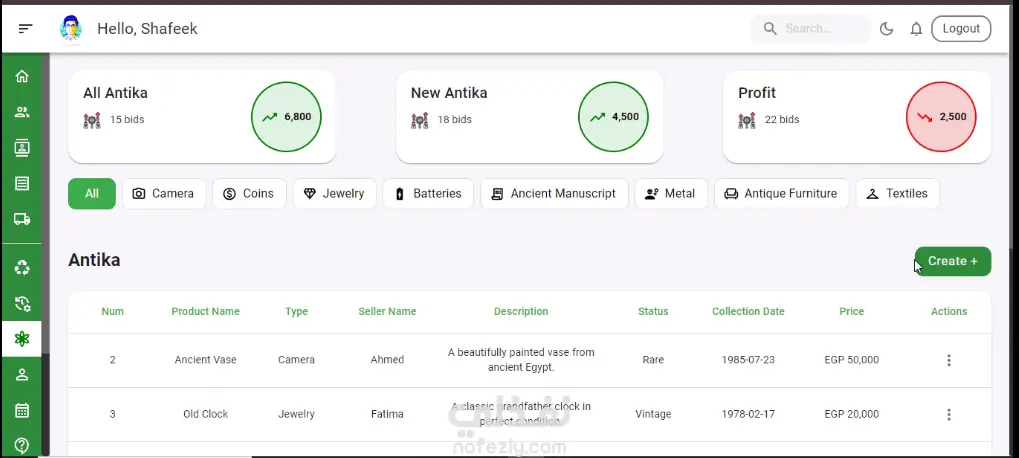Go to the Home sidebar icon
Screen dimensions: 1019x458
[22, 77]
